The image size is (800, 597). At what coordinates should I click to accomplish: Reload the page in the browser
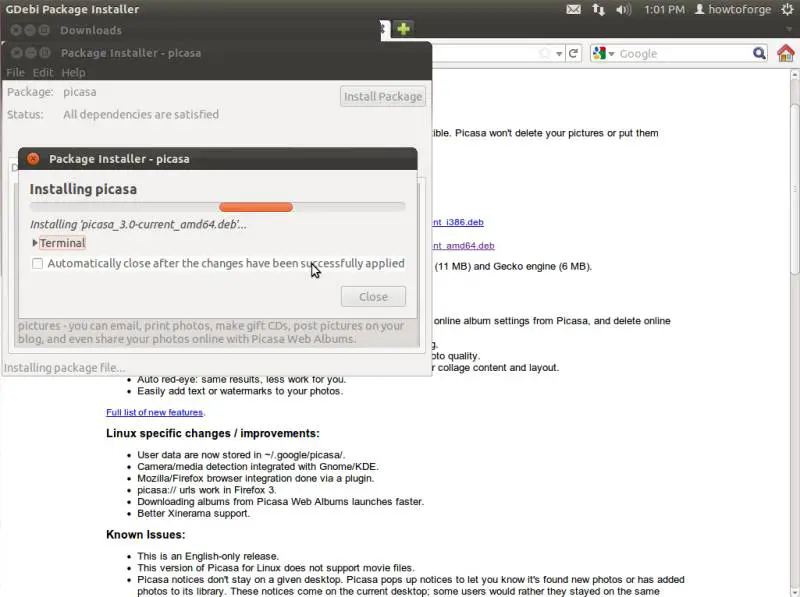point(573,53)
